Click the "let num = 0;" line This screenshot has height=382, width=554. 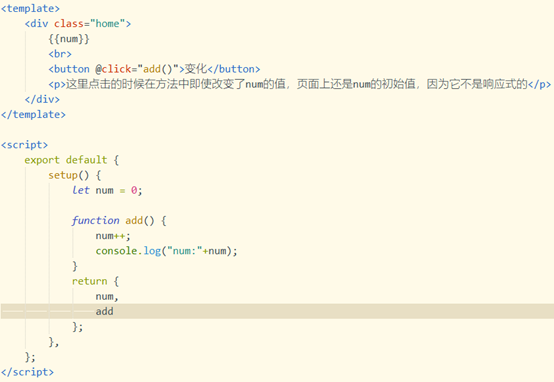(x=107, y=190)
